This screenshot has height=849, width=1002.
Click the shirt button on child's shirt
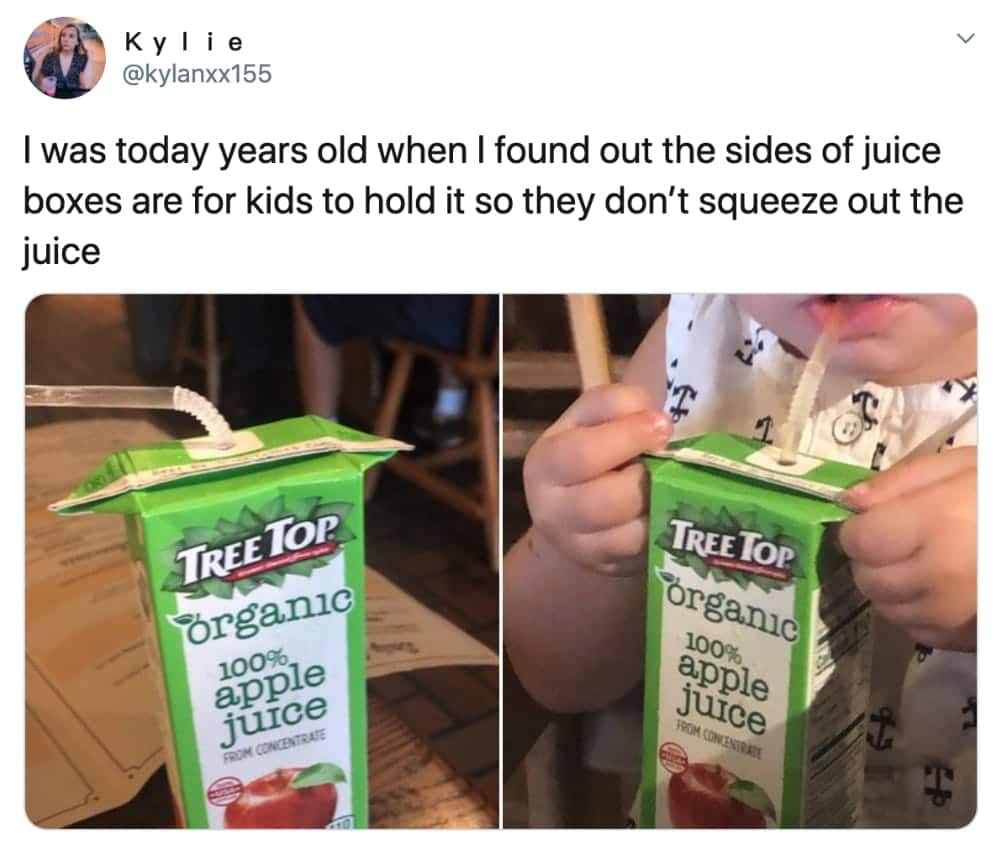coord(848,429)
